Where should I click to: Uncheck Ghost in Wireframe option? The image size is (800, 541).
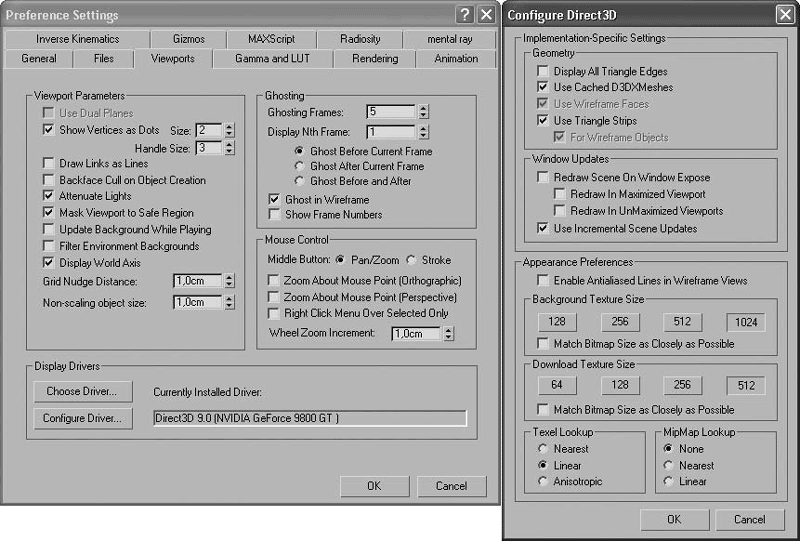coord(275,199)
